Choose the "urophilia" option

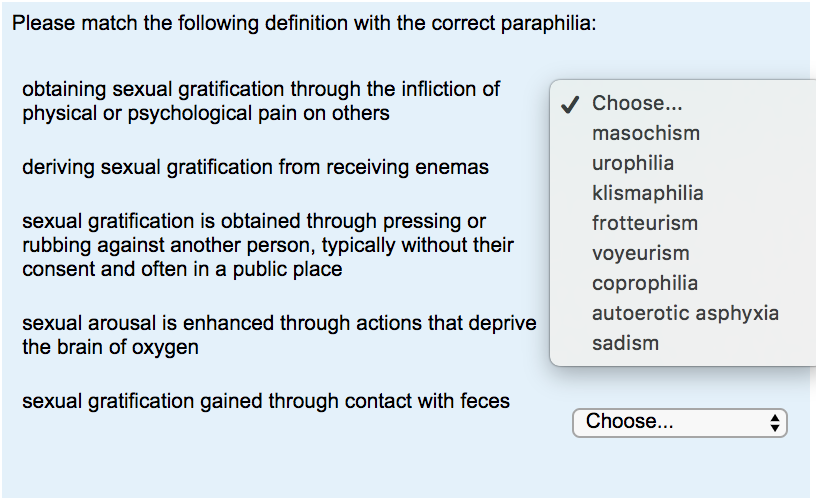tap(632, 163)
